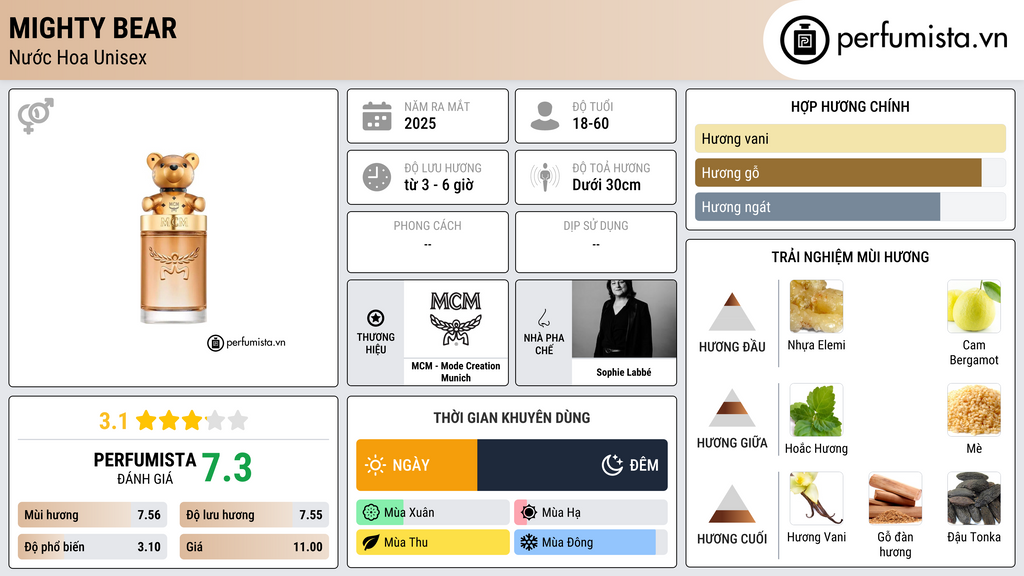Click the Độ phổ biến 3.10 score bar
Image resolution: width=1024 pixels, height=576 pixels.
point(93,547)
